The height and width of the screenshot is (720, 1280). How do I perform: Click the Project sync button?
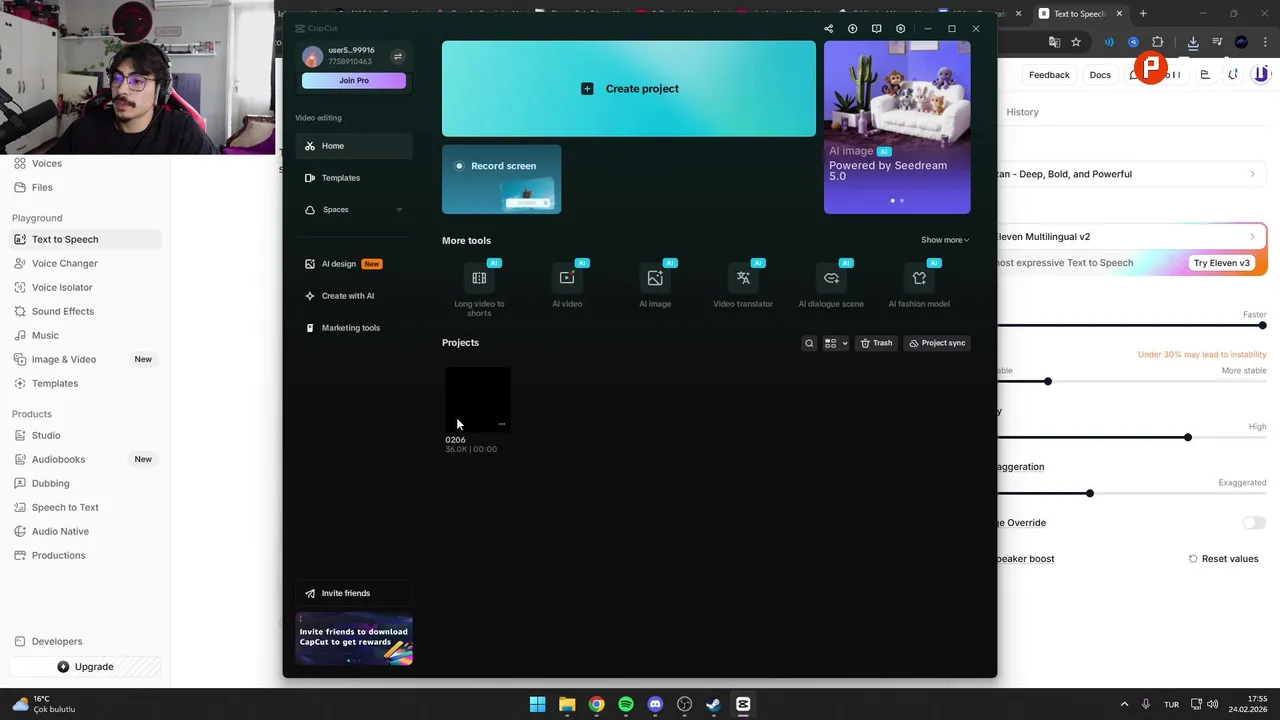pos(937,343)
